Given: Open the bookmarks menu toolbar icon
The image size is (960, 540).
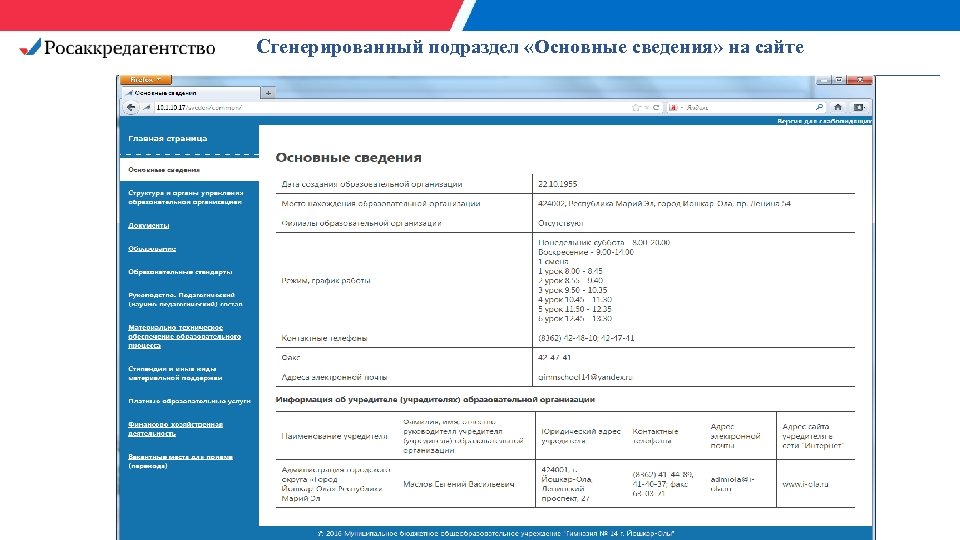Looking at the screenshot, I should 859,107.
